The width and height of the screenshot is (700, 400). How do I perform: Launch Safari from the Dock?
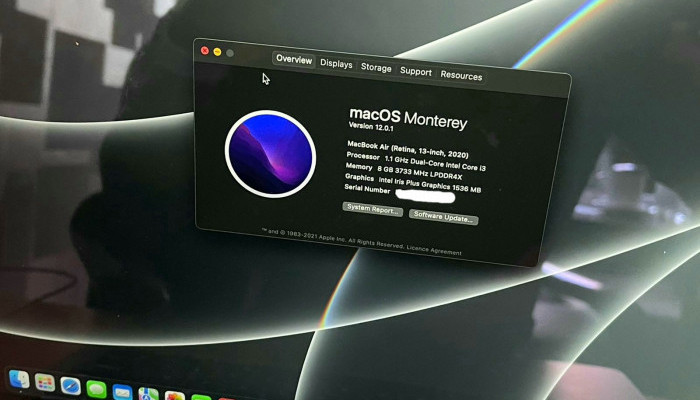click(71, 386)
